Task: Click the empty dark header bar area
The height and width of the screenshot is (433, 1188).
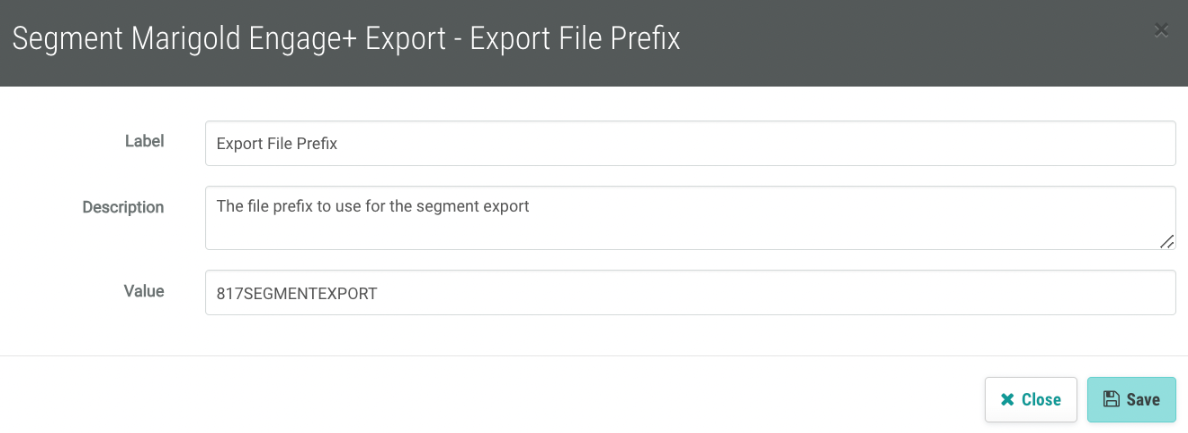Action: tap(900, 42)
